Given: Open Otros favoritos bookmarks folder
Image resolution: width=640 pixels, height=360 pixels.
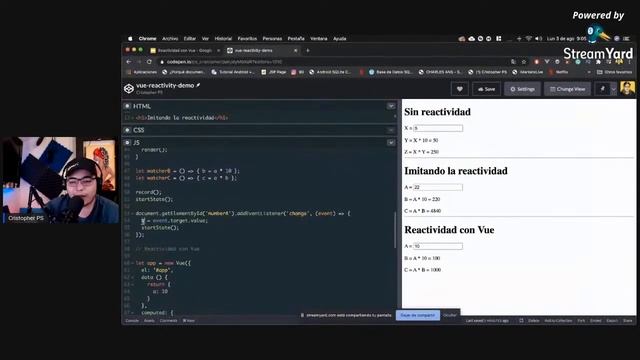Looking at the screenshot, I should [x=614, y=72].
